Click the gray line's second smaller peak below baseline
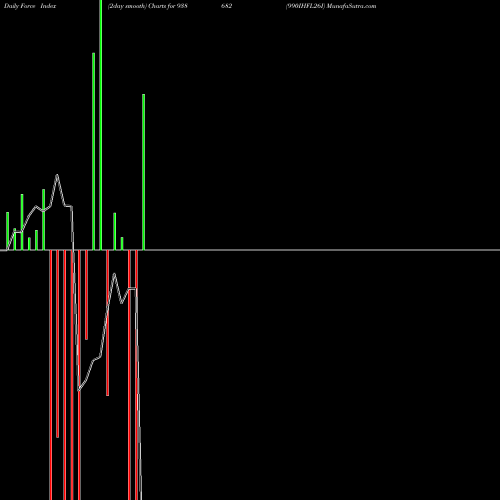 click(115, 274)
